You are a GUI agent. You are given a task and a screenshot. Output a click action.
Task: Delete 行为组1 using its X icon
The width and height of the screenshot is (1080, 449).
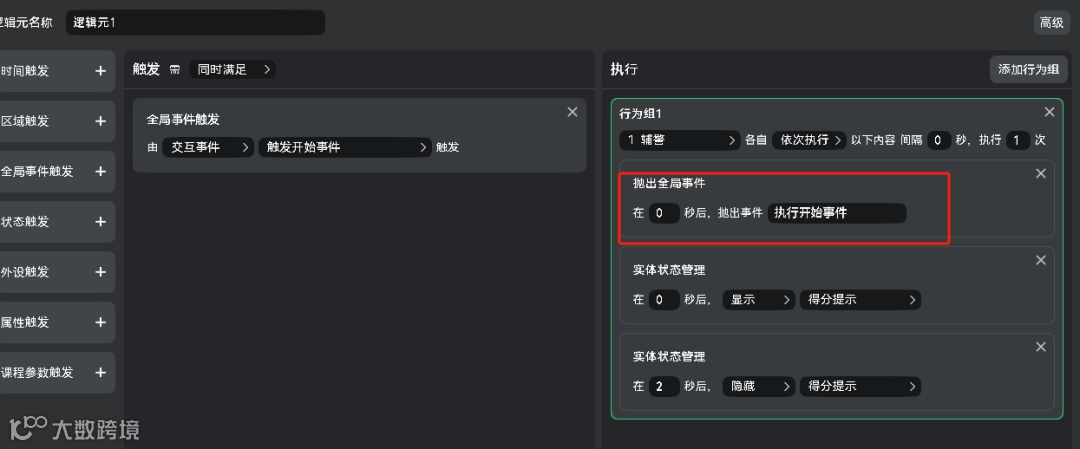pyautogui.click(x=1049, y=112)
